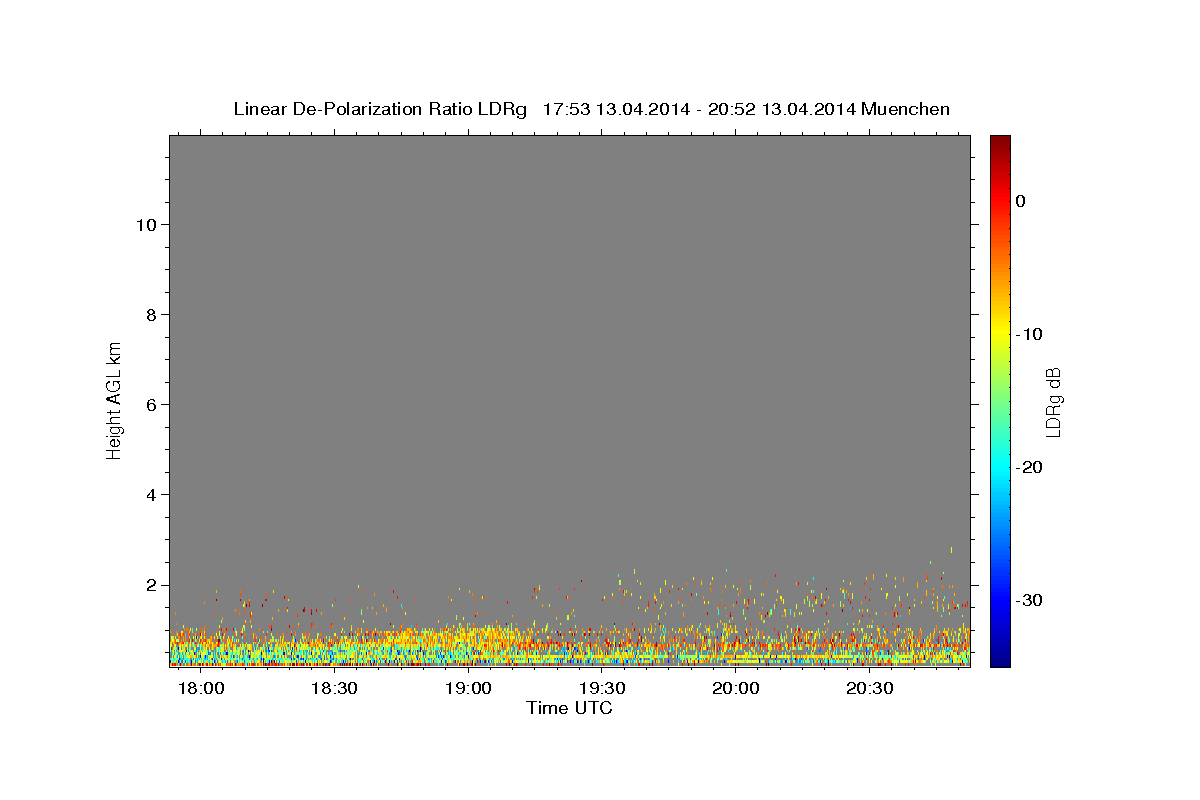The image size is (1200, 800).
Task: Click the height tick label 4
Action: coord(153,495)
